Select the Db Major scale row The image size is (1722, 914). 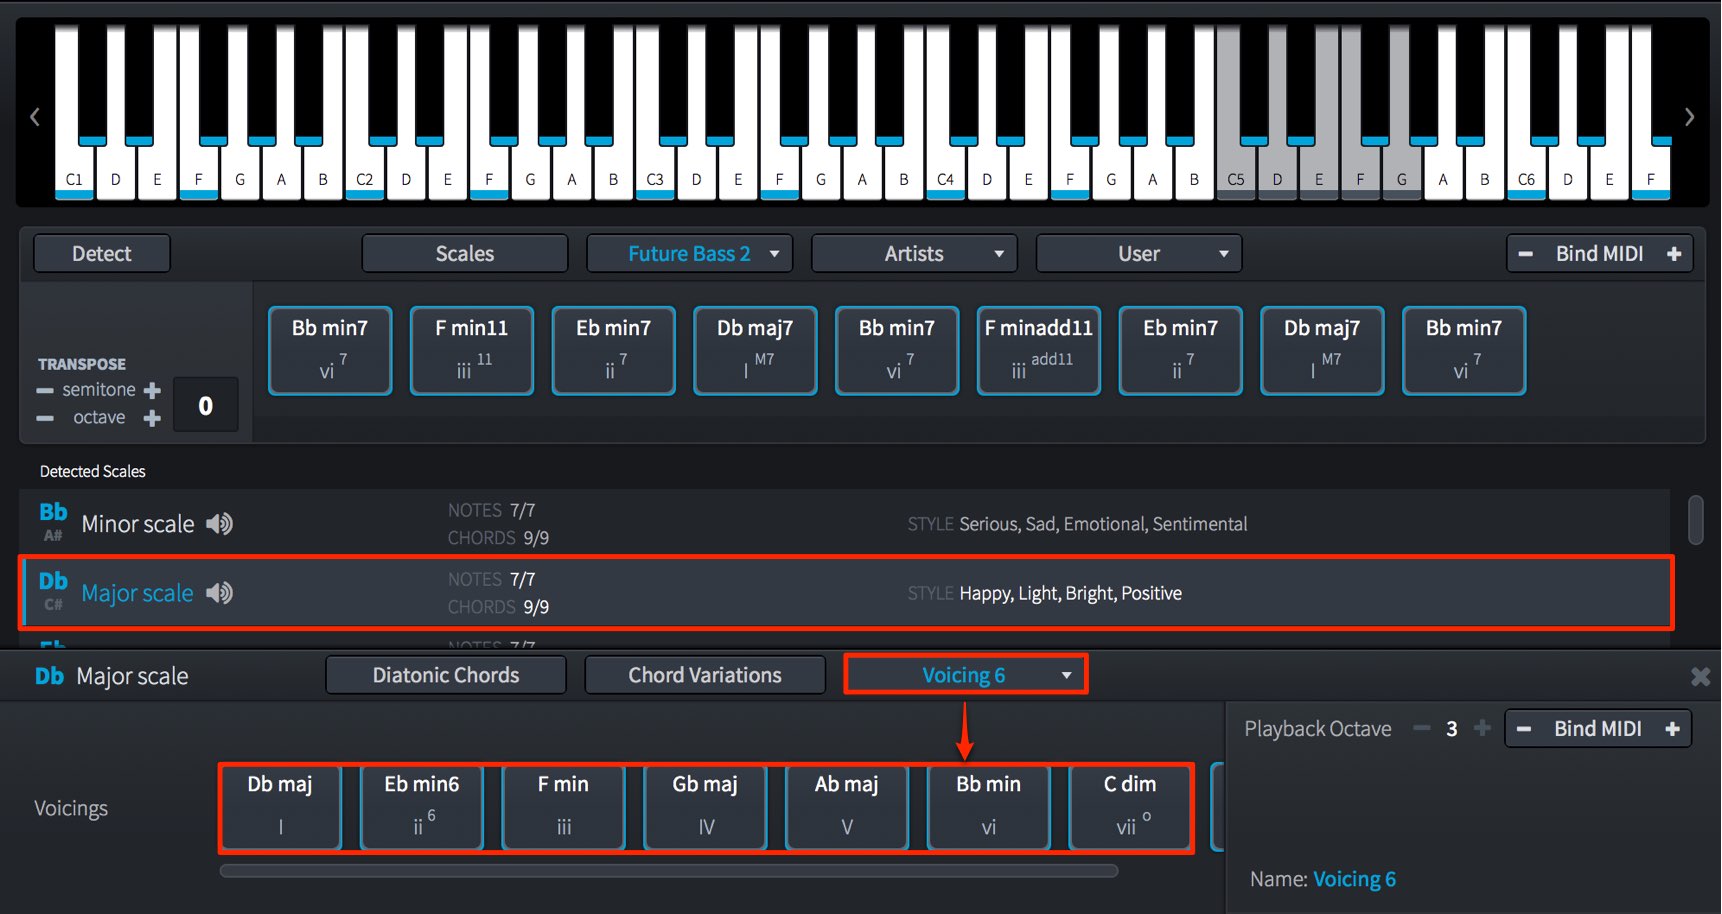coord(845,592)
